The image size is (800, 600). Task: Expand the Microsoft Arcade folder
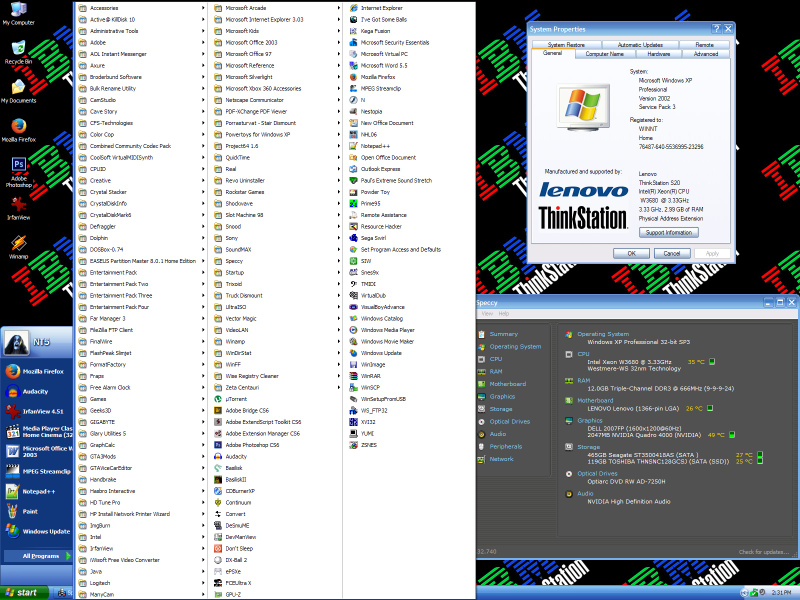(277, 8)
